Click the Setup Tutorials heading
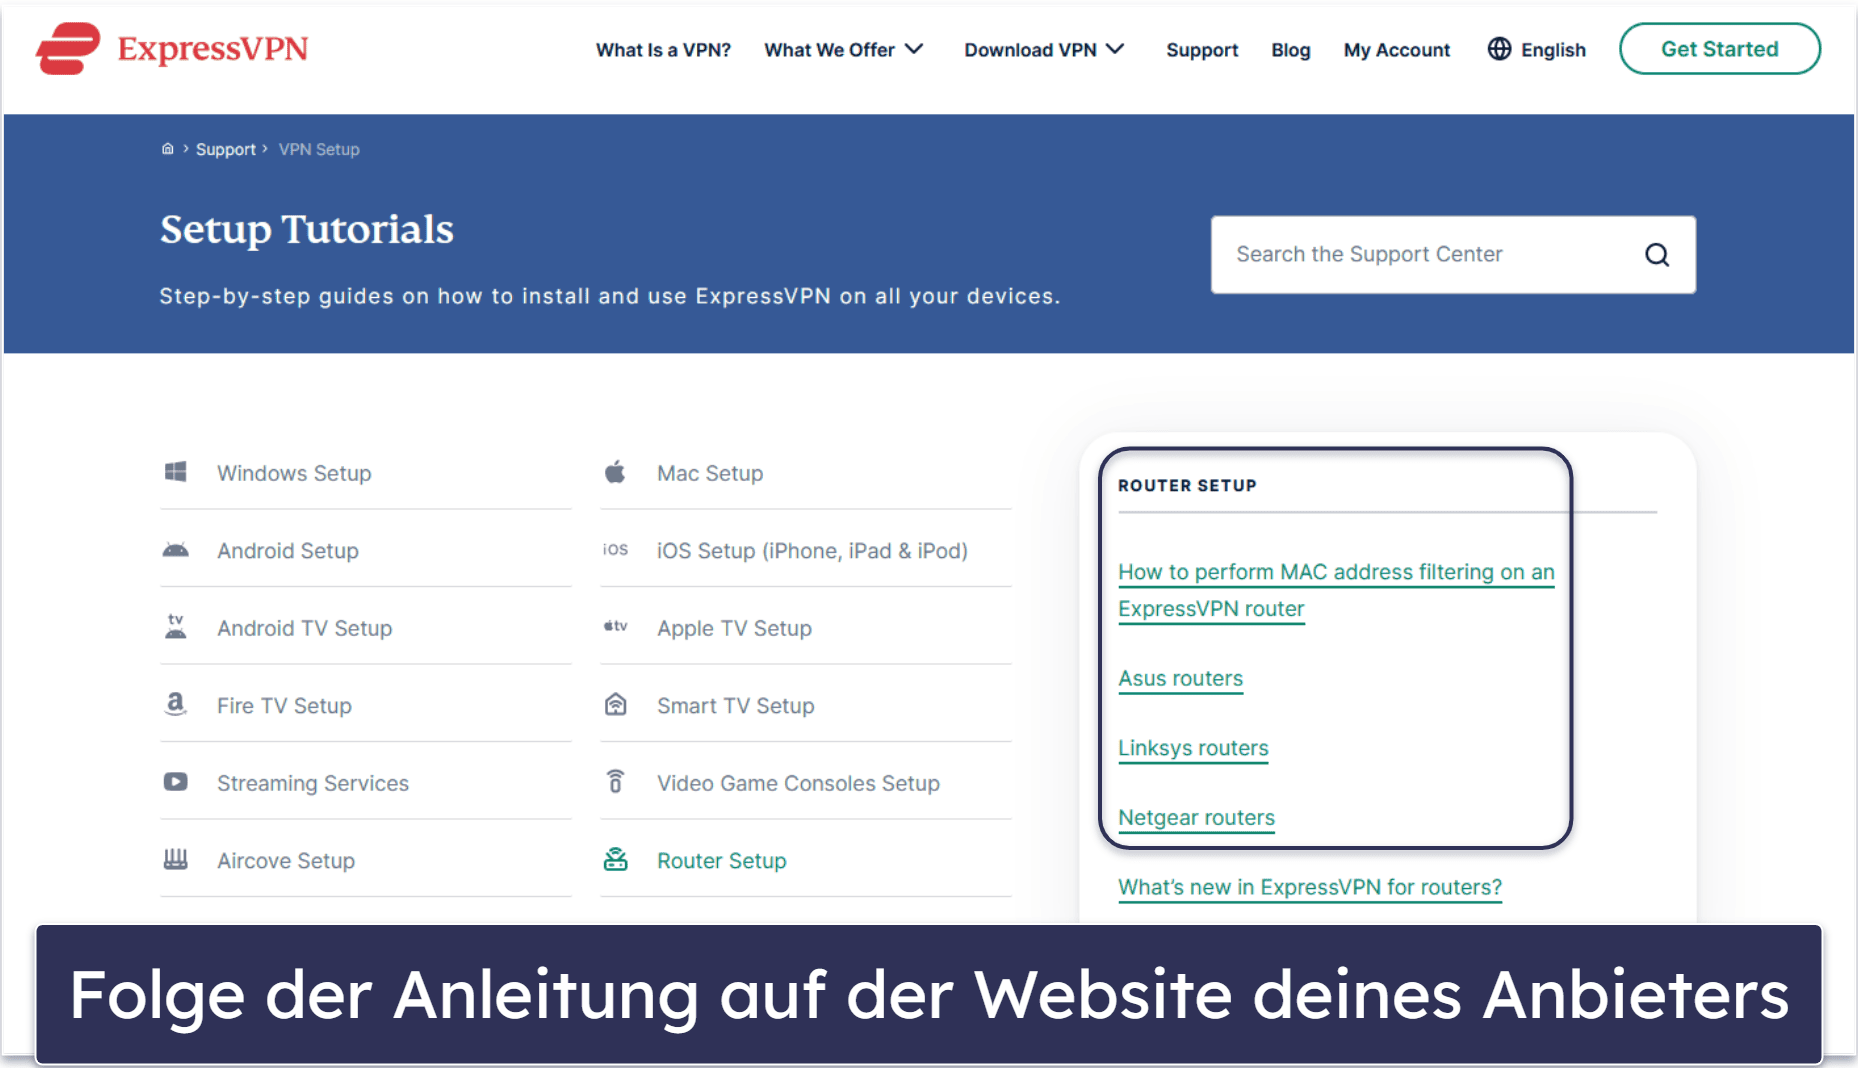This screenshot has height=1068, width=1858. click(307, 229)
